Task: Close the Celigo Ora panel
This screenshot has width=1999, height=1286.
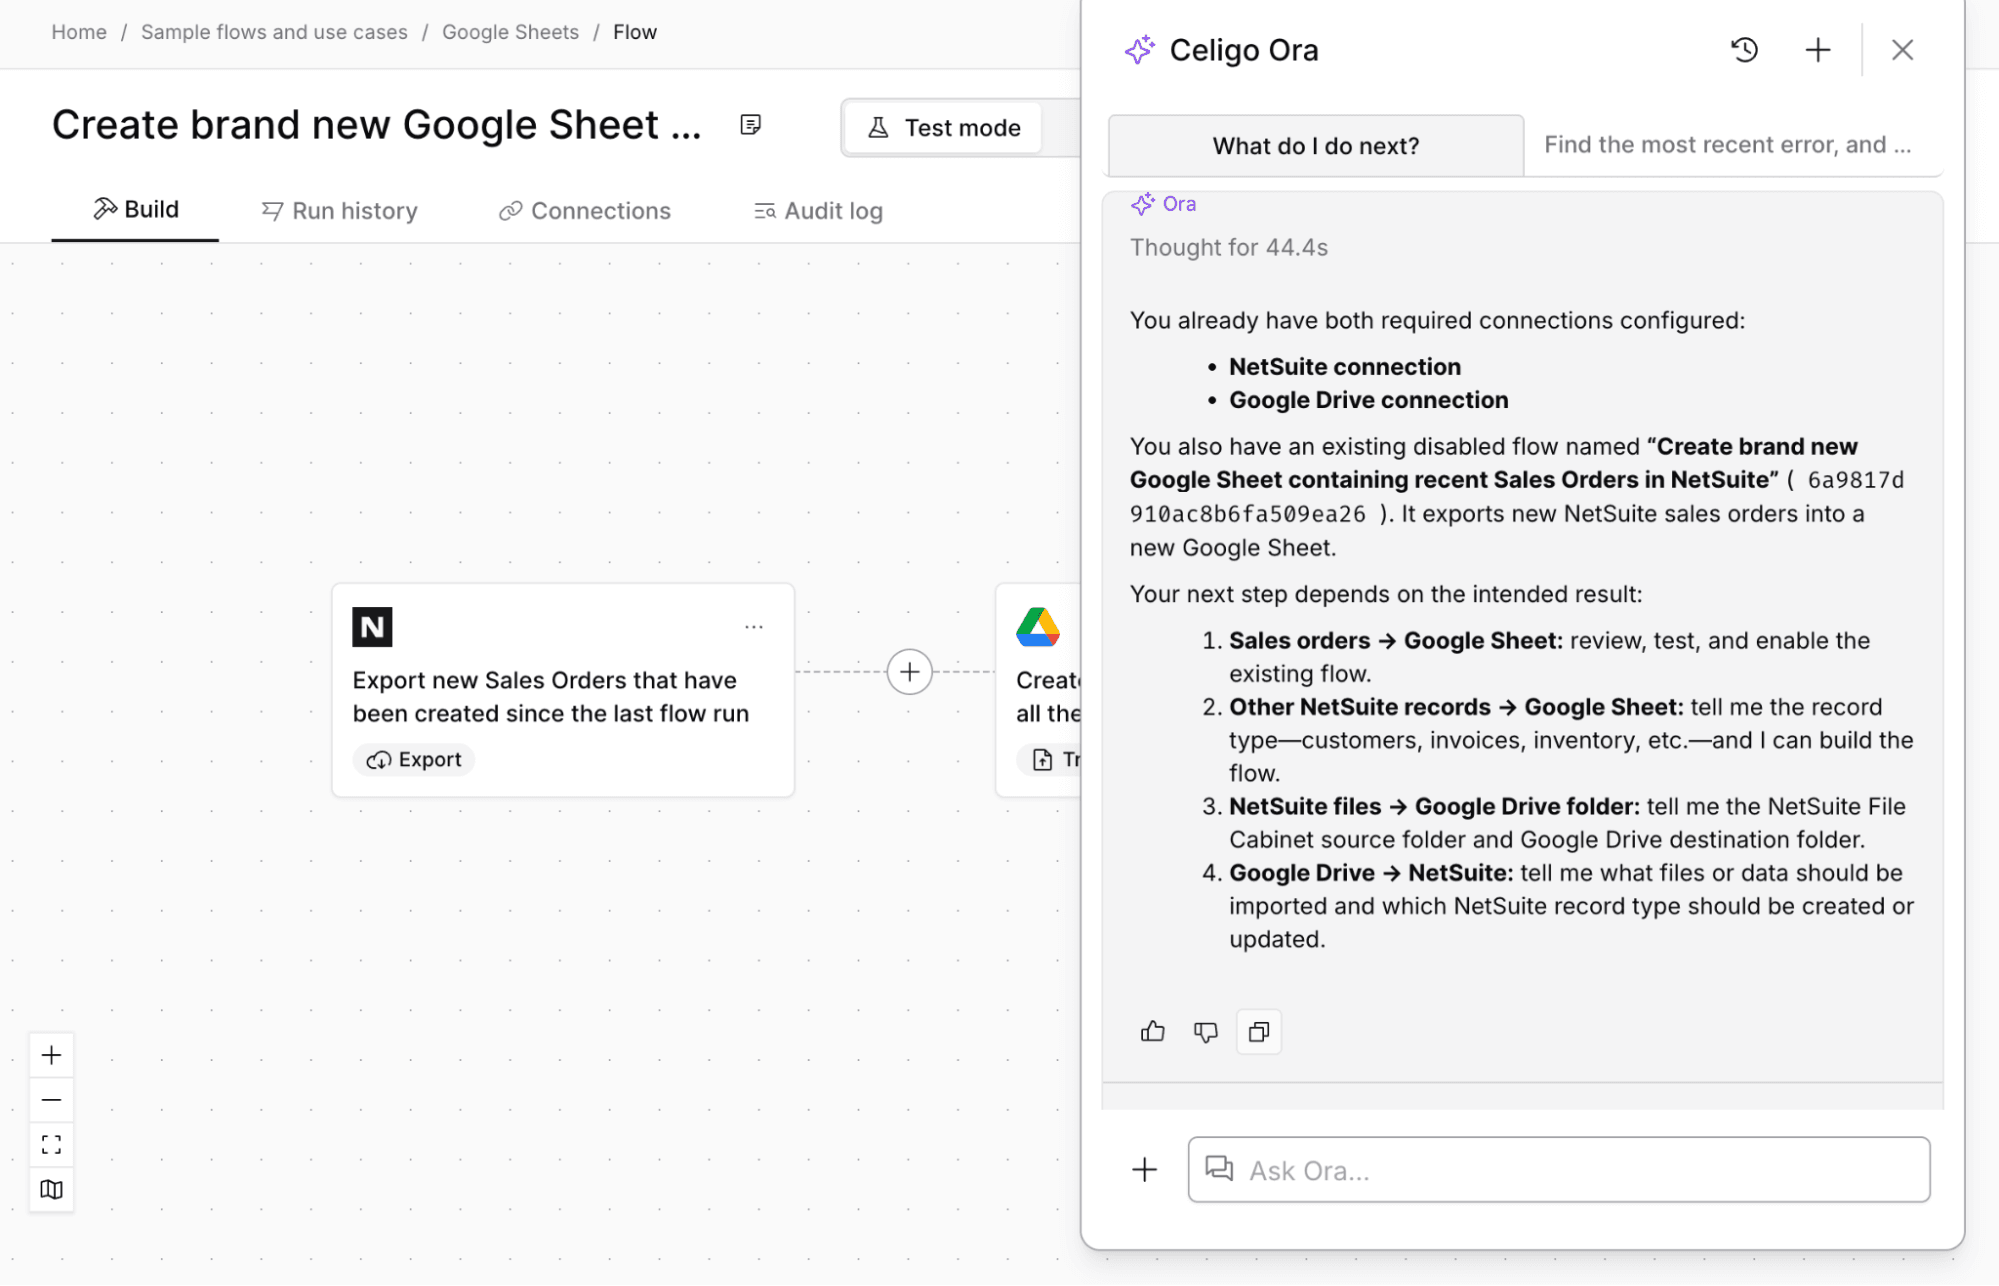Action: tap(1902, 50)
